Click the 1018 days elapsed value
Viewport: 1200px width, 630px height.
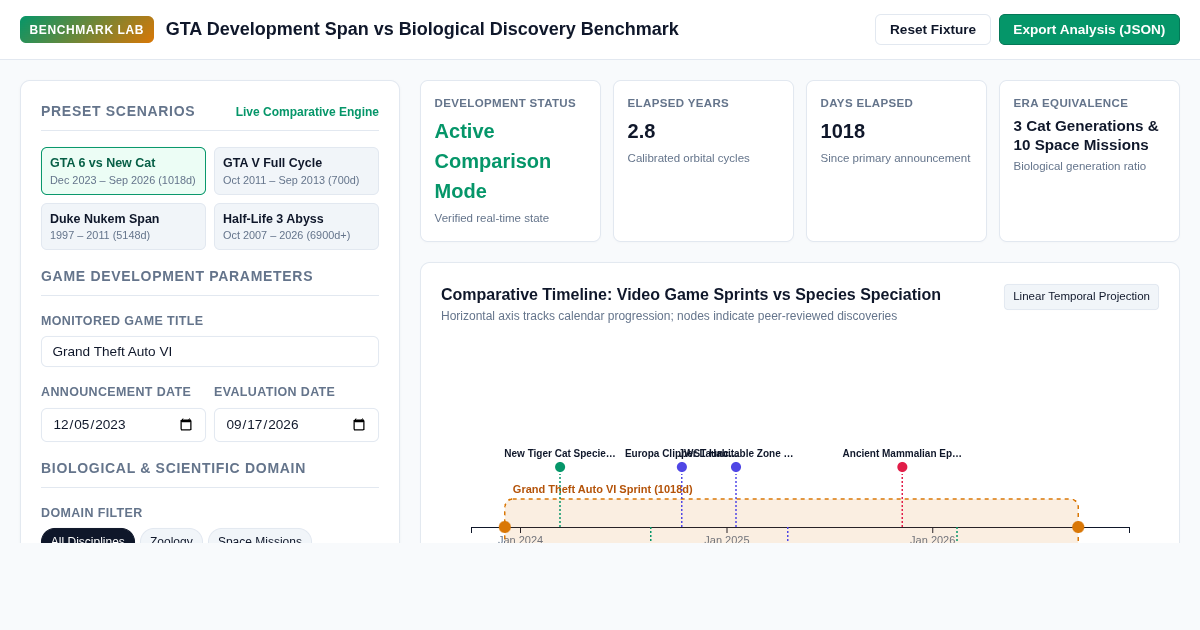[x=843, y=131]
